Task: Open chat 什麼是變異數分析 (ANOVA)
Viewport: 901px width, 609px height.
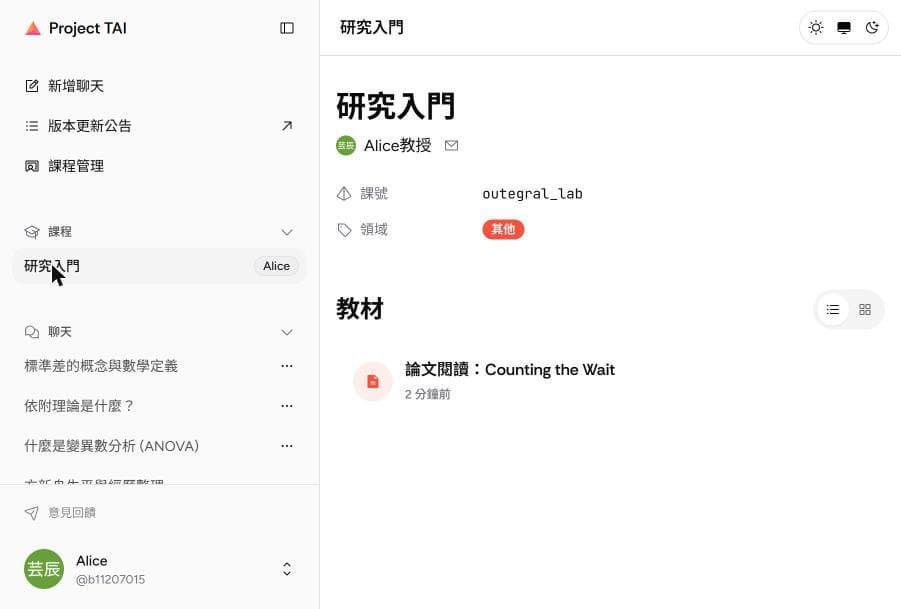Action: [x=111, y=446]
